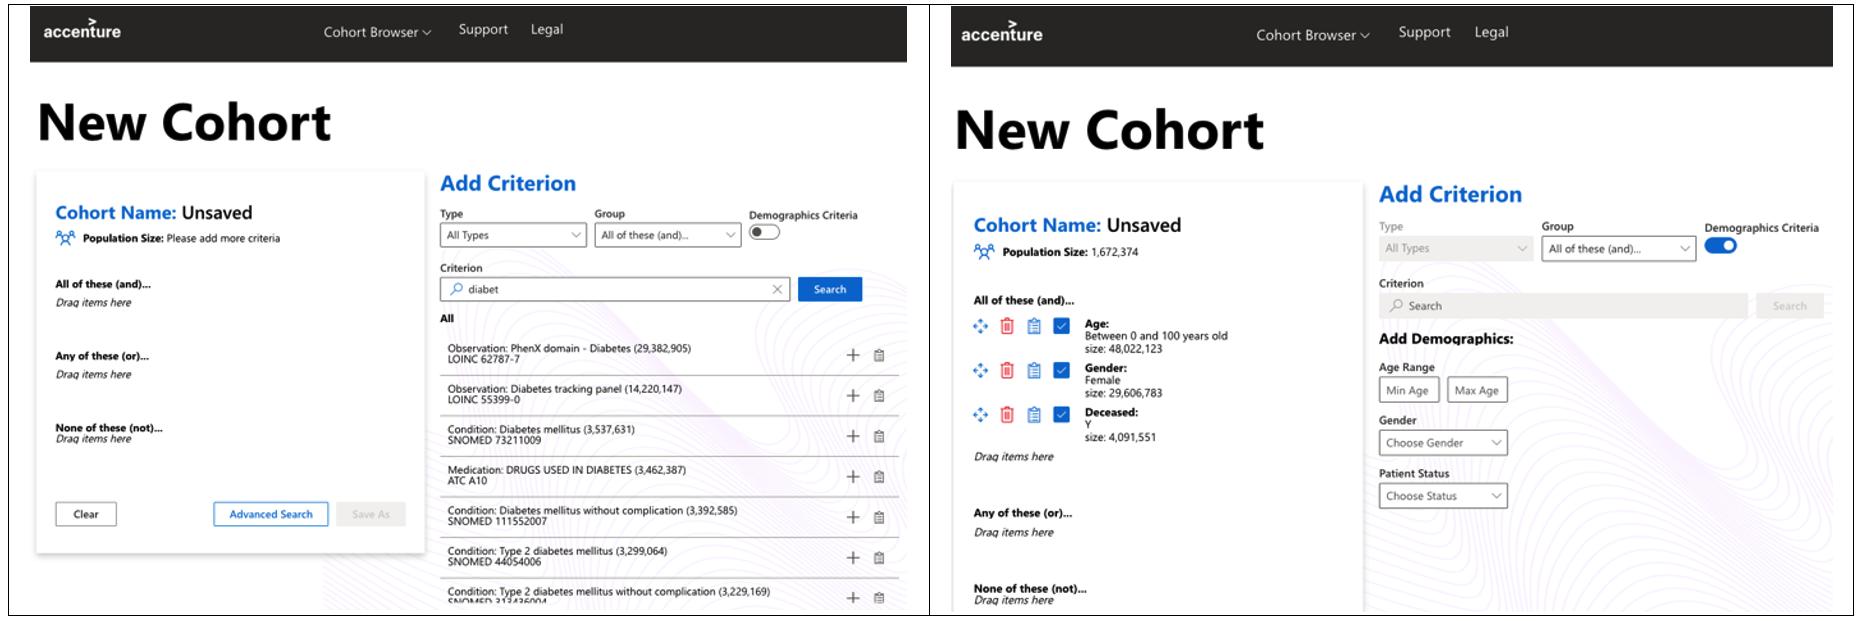This screenshot has height=621, width=1861.
Task: Click the Min Age input field
Action: click(x=1409, y=390)
